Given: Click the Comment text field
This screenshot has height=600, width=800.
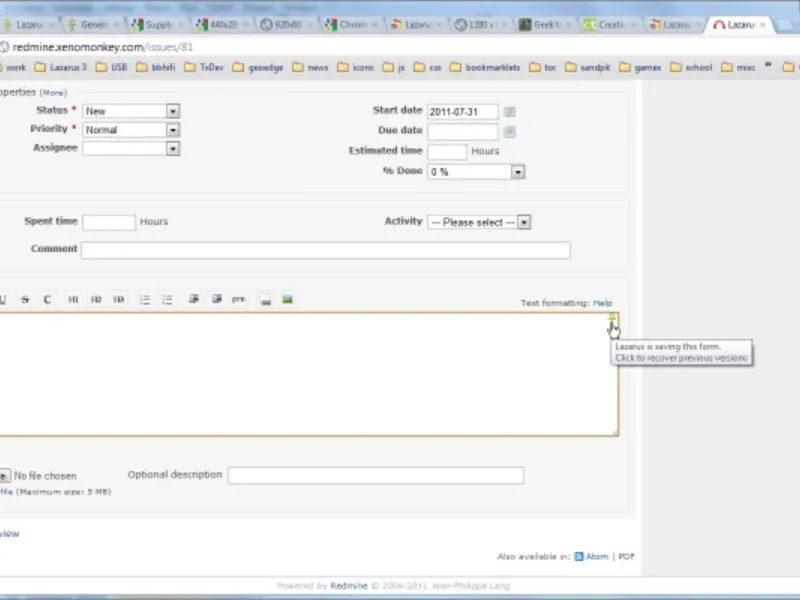Looking at the screenshot, I should click(326, 250).
